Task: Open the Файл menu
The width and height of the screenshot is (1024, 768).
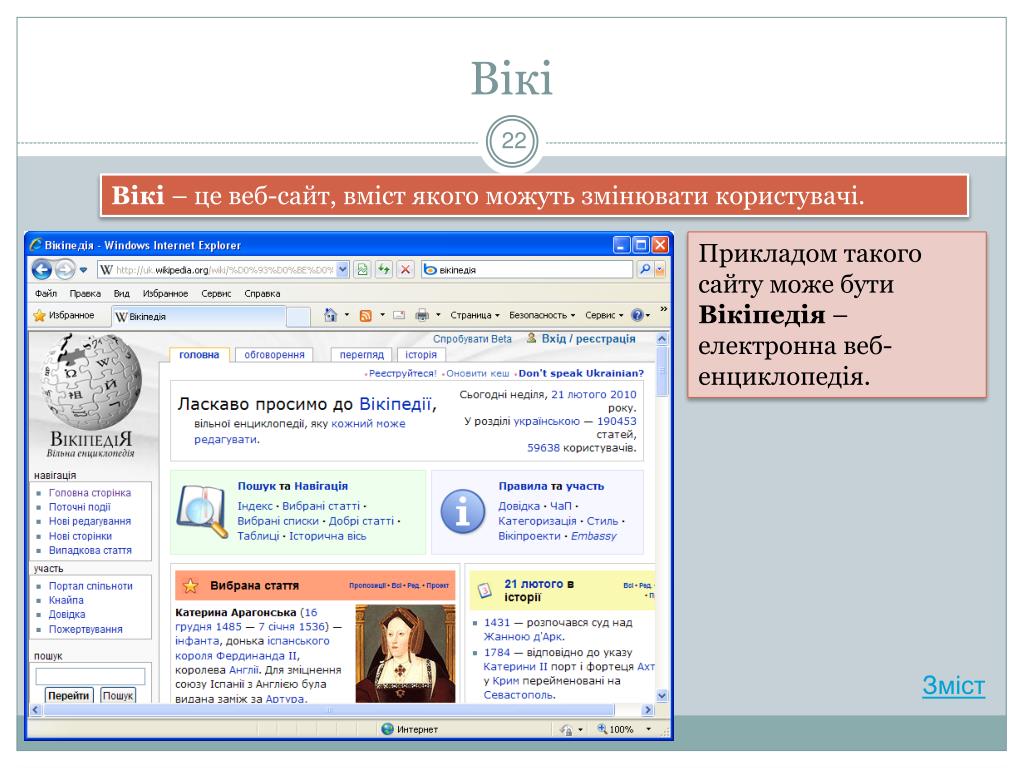Action: [46, 294]
